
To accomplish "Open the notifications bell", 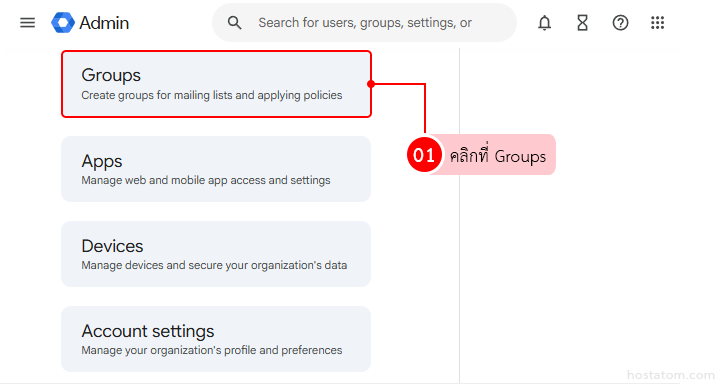I will [545, 23].
